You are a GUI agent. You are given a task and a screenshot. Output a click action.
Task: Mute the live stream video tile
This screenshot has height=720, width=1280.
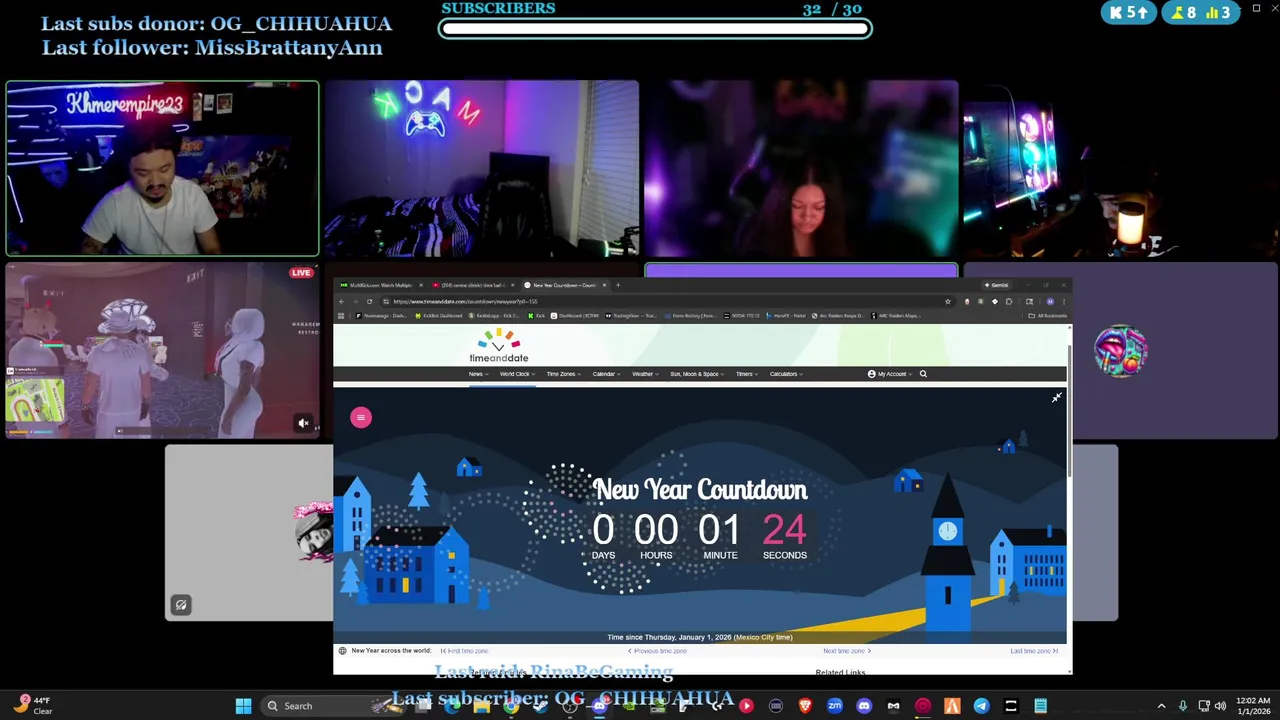tap(303, 424)
